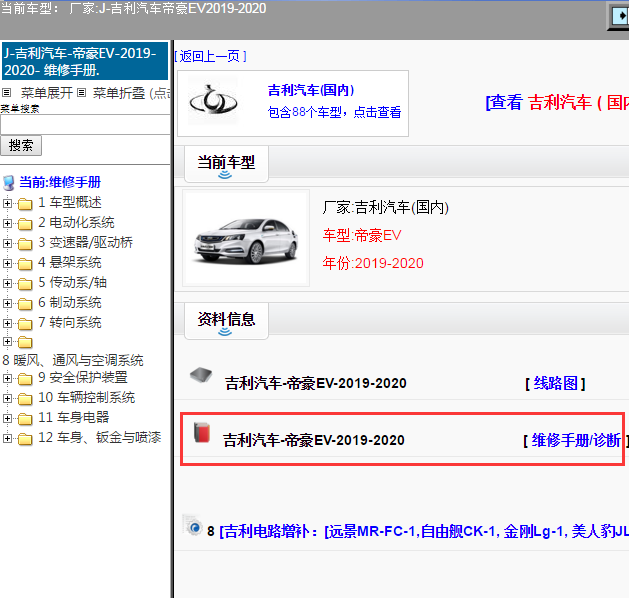This screenshot has width=629, height=598.
Task: Select 4 悬架系统 in the tree
Action: pos(70,262)
